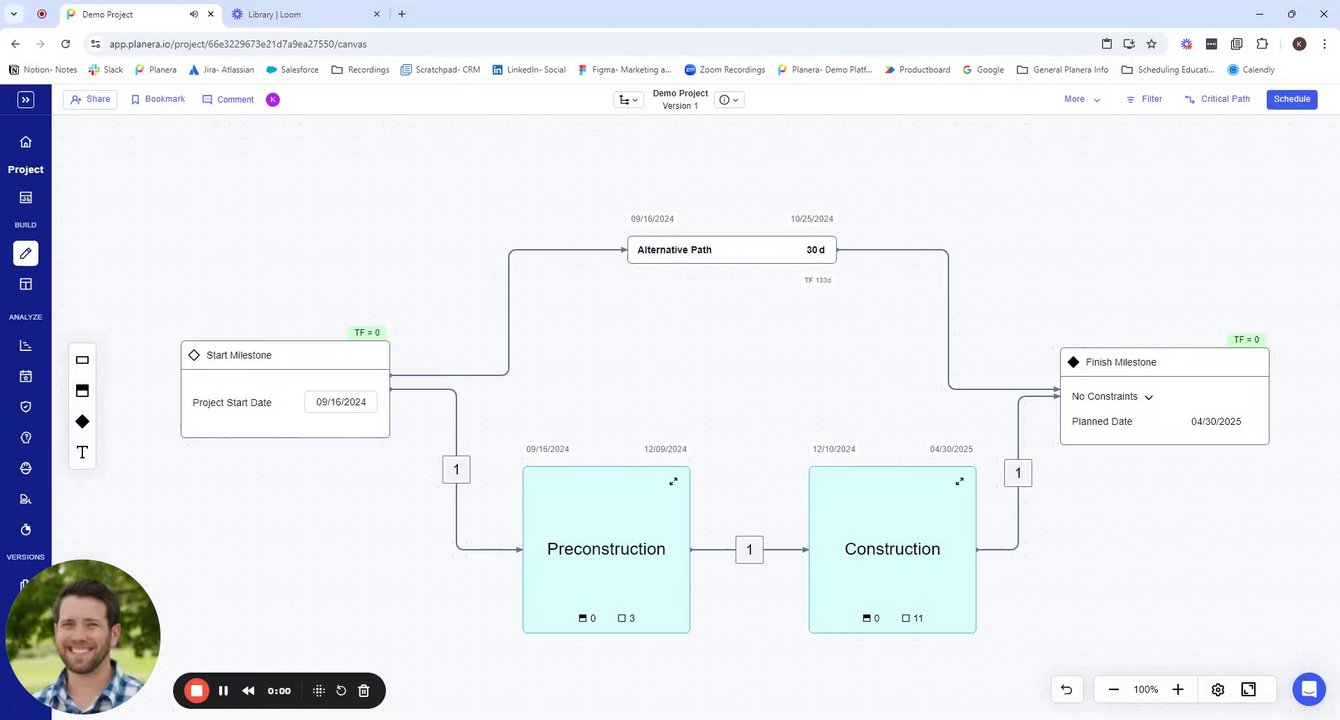Select the milestone diamond tool in palette
Viewport: 1340px width, 720px height.
coord(82,422)
